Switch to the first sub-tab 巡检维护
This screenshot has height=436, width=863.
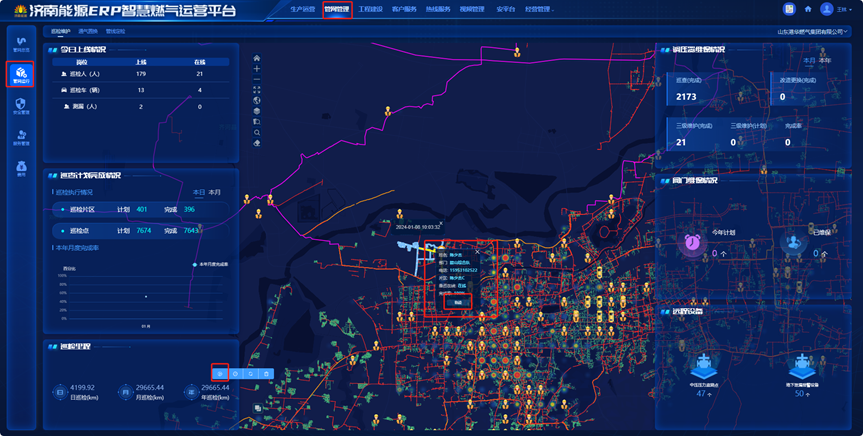61,31
